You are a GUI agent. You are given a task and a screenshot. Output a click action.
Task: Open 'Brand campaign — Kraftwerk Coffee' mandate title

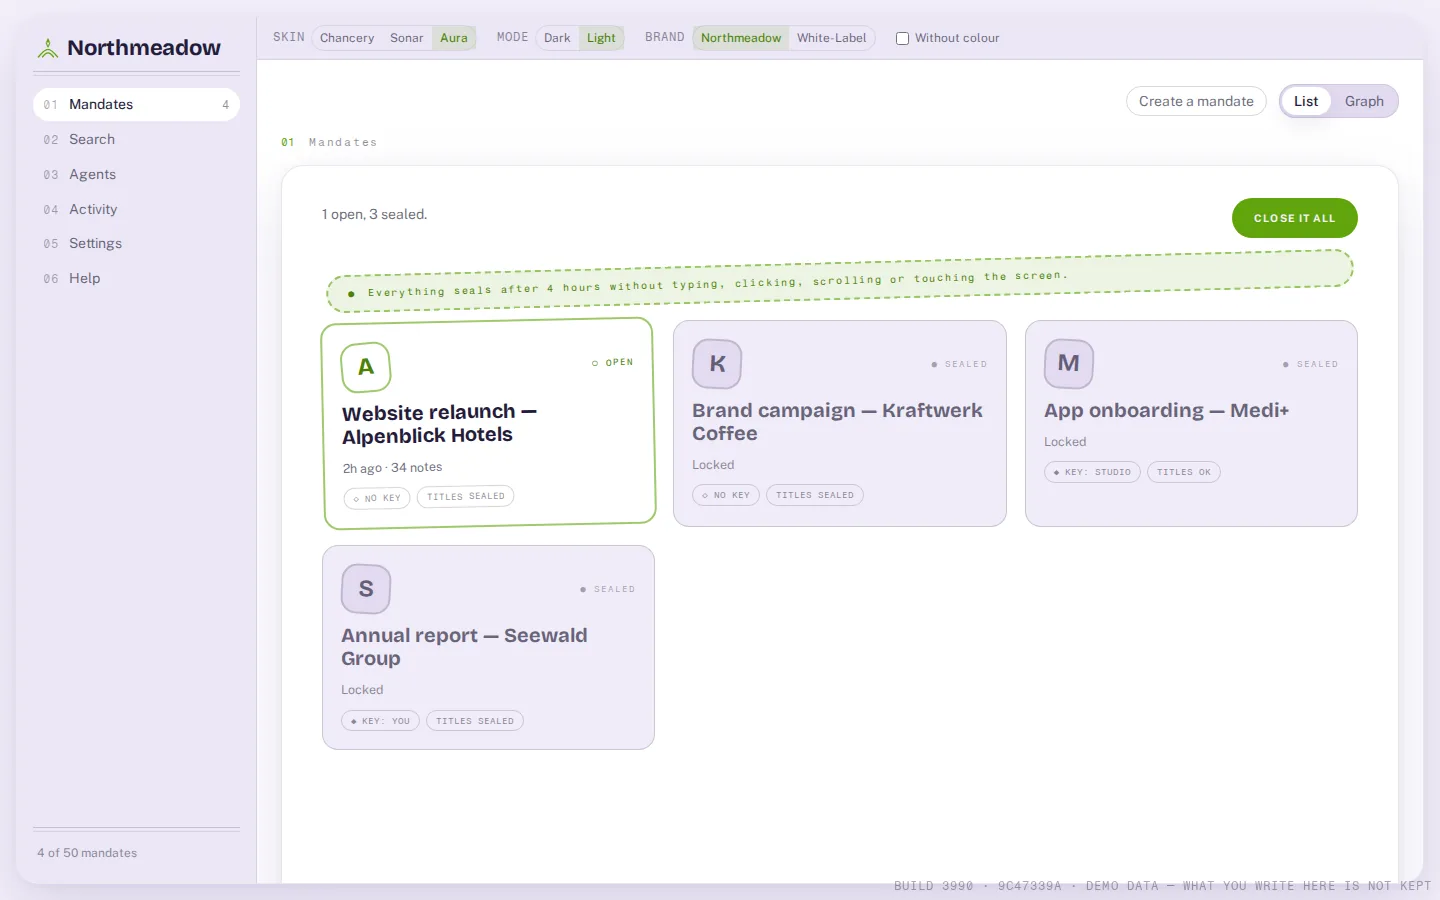point(837,422)
